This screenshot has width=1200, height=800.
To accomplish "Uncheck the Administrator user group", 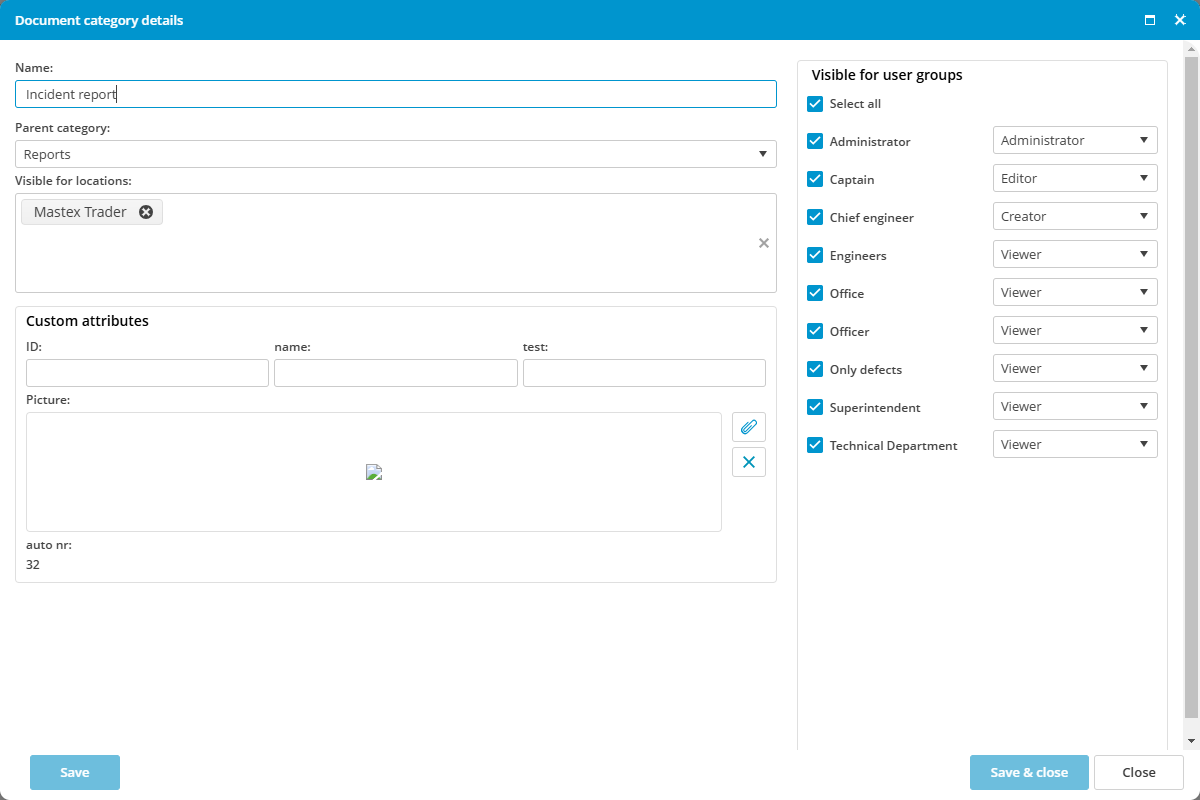I will pos(815,142).
